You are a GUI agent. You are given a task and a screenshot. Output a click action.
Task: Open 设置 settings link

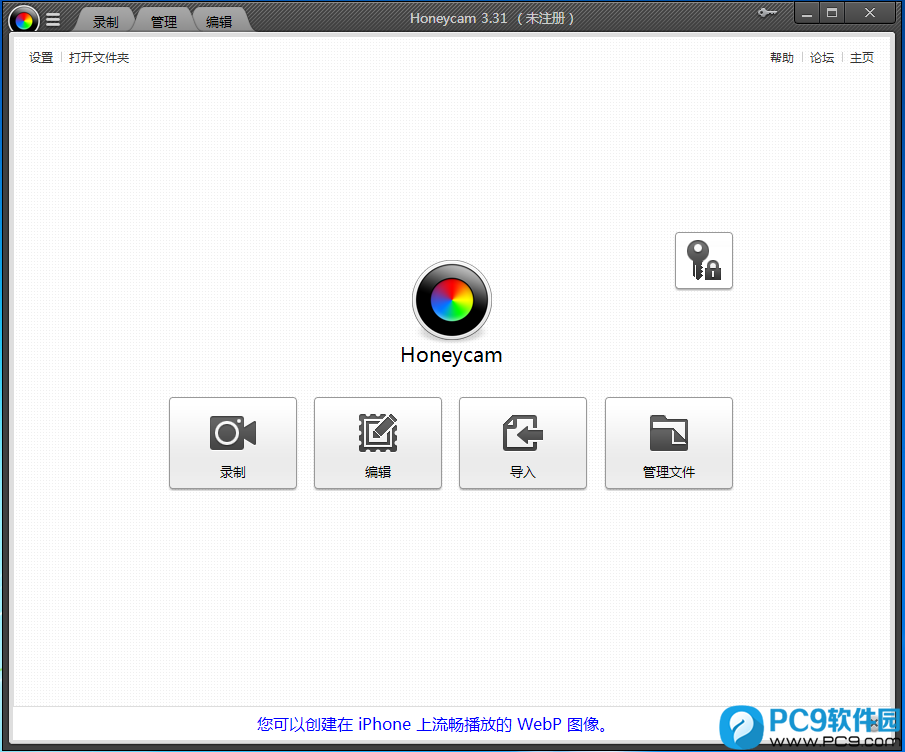pyautogui.click(x=41, y=58)
